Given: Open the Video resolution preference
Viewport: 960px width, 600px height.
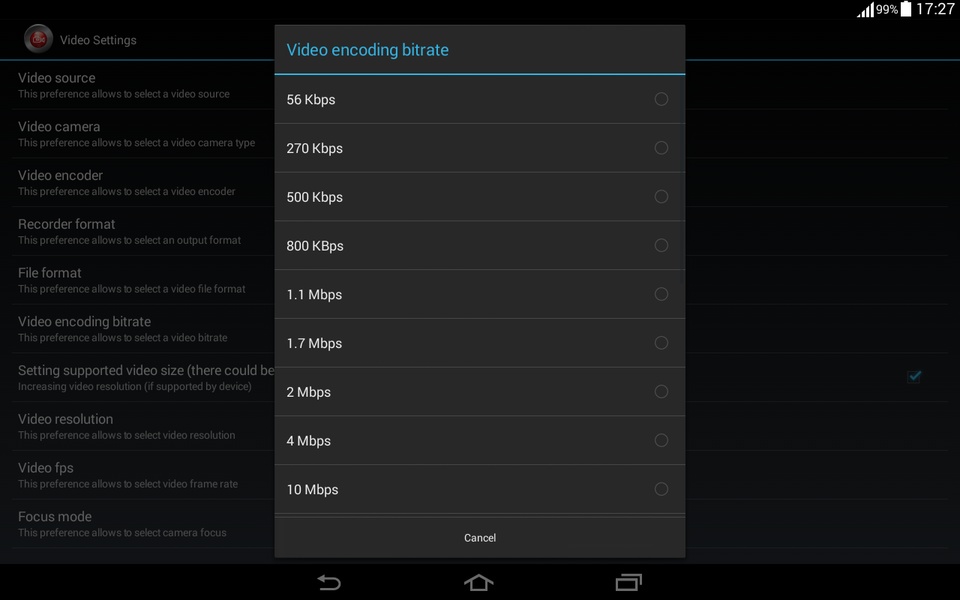Looking at the screenshot, I should tap(143, 426).
